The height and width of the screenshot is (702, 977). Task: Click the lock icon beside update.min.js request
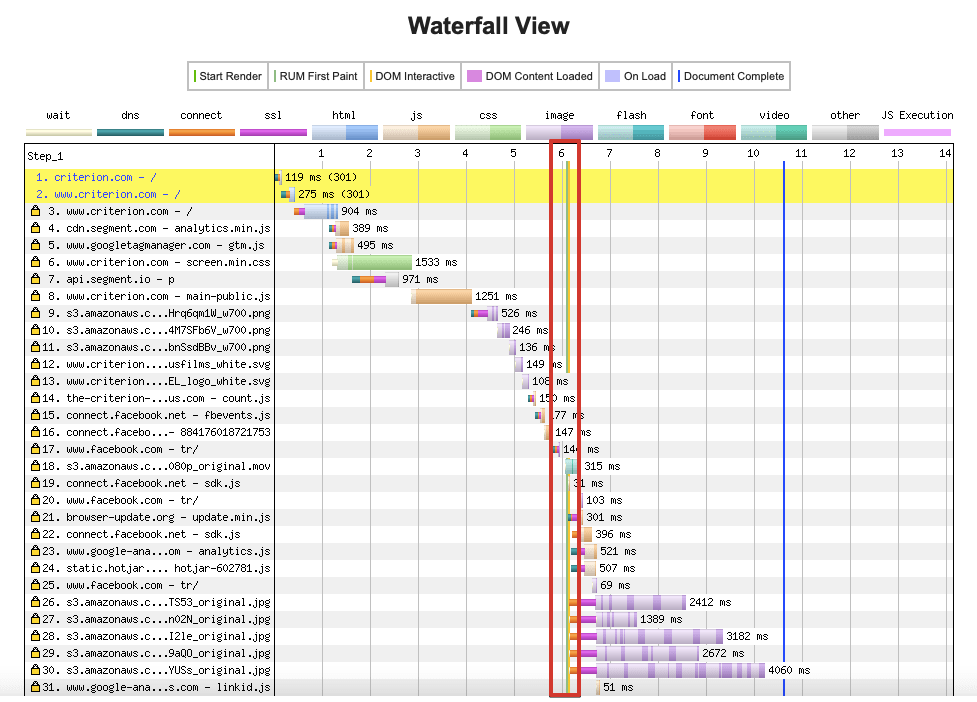click(36, 517)
